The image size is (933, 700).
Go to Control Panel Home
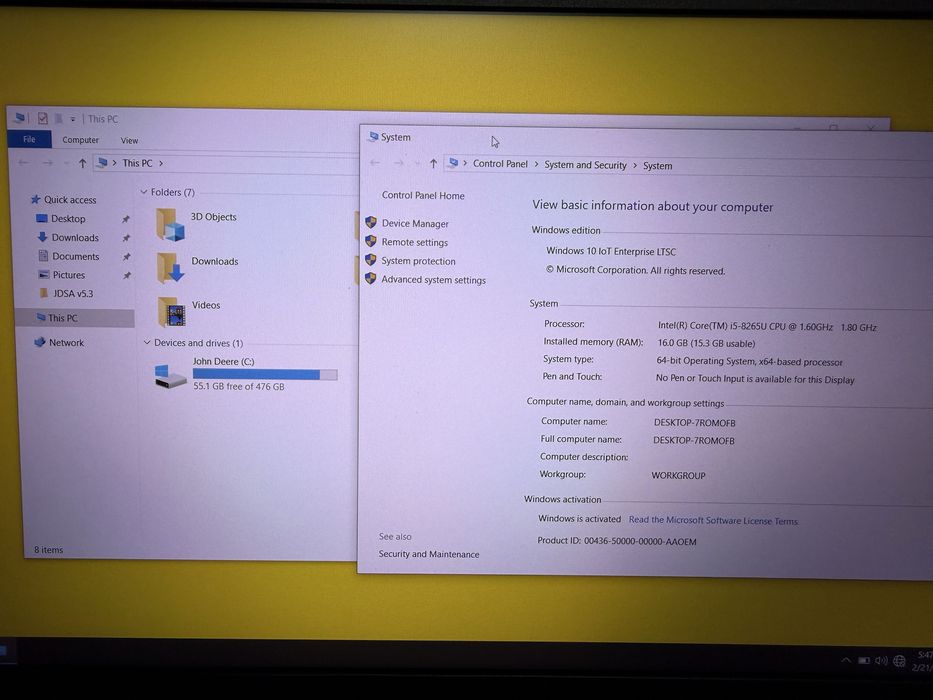(423, 195)
